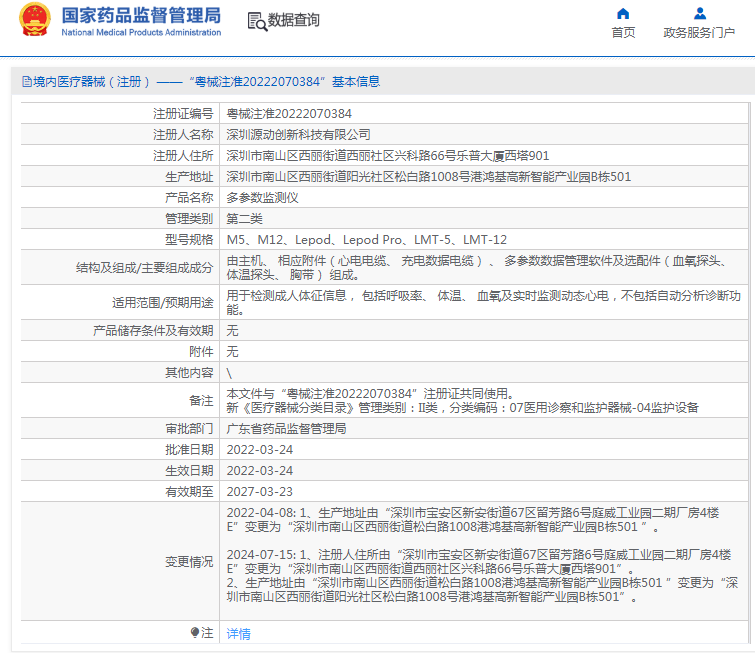Click the 管理类别 row label
755x653 pixels.
point(189,219)
